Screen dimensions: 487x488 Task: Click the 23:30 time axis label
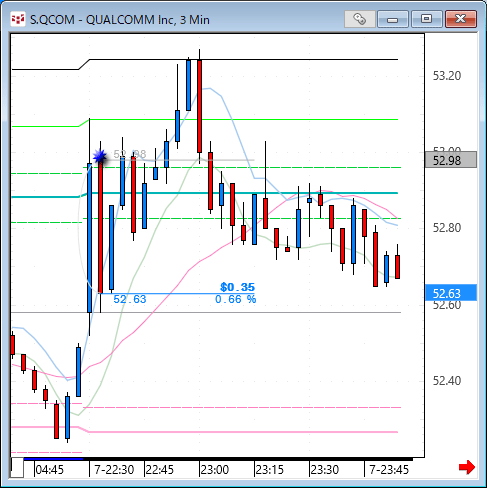coord(325,470)
